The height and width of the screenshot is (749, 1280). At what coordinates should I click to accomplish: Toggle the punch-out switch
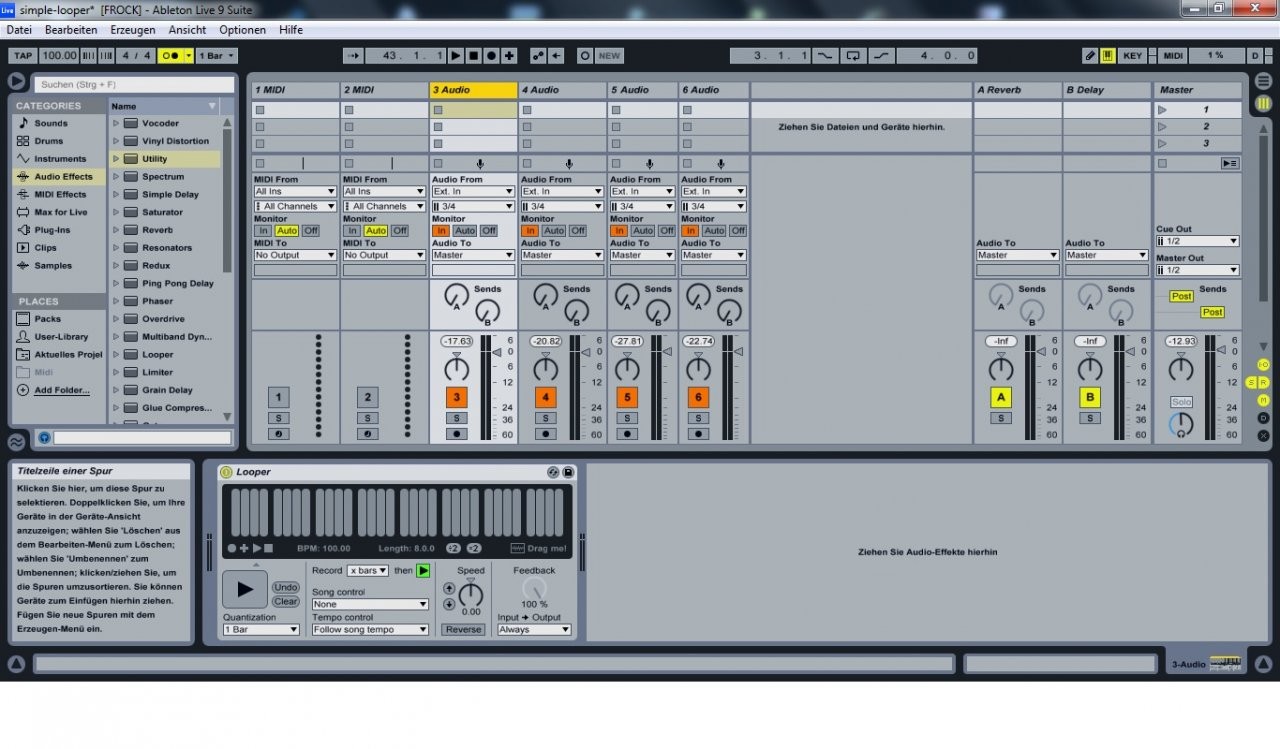point(879,56)
